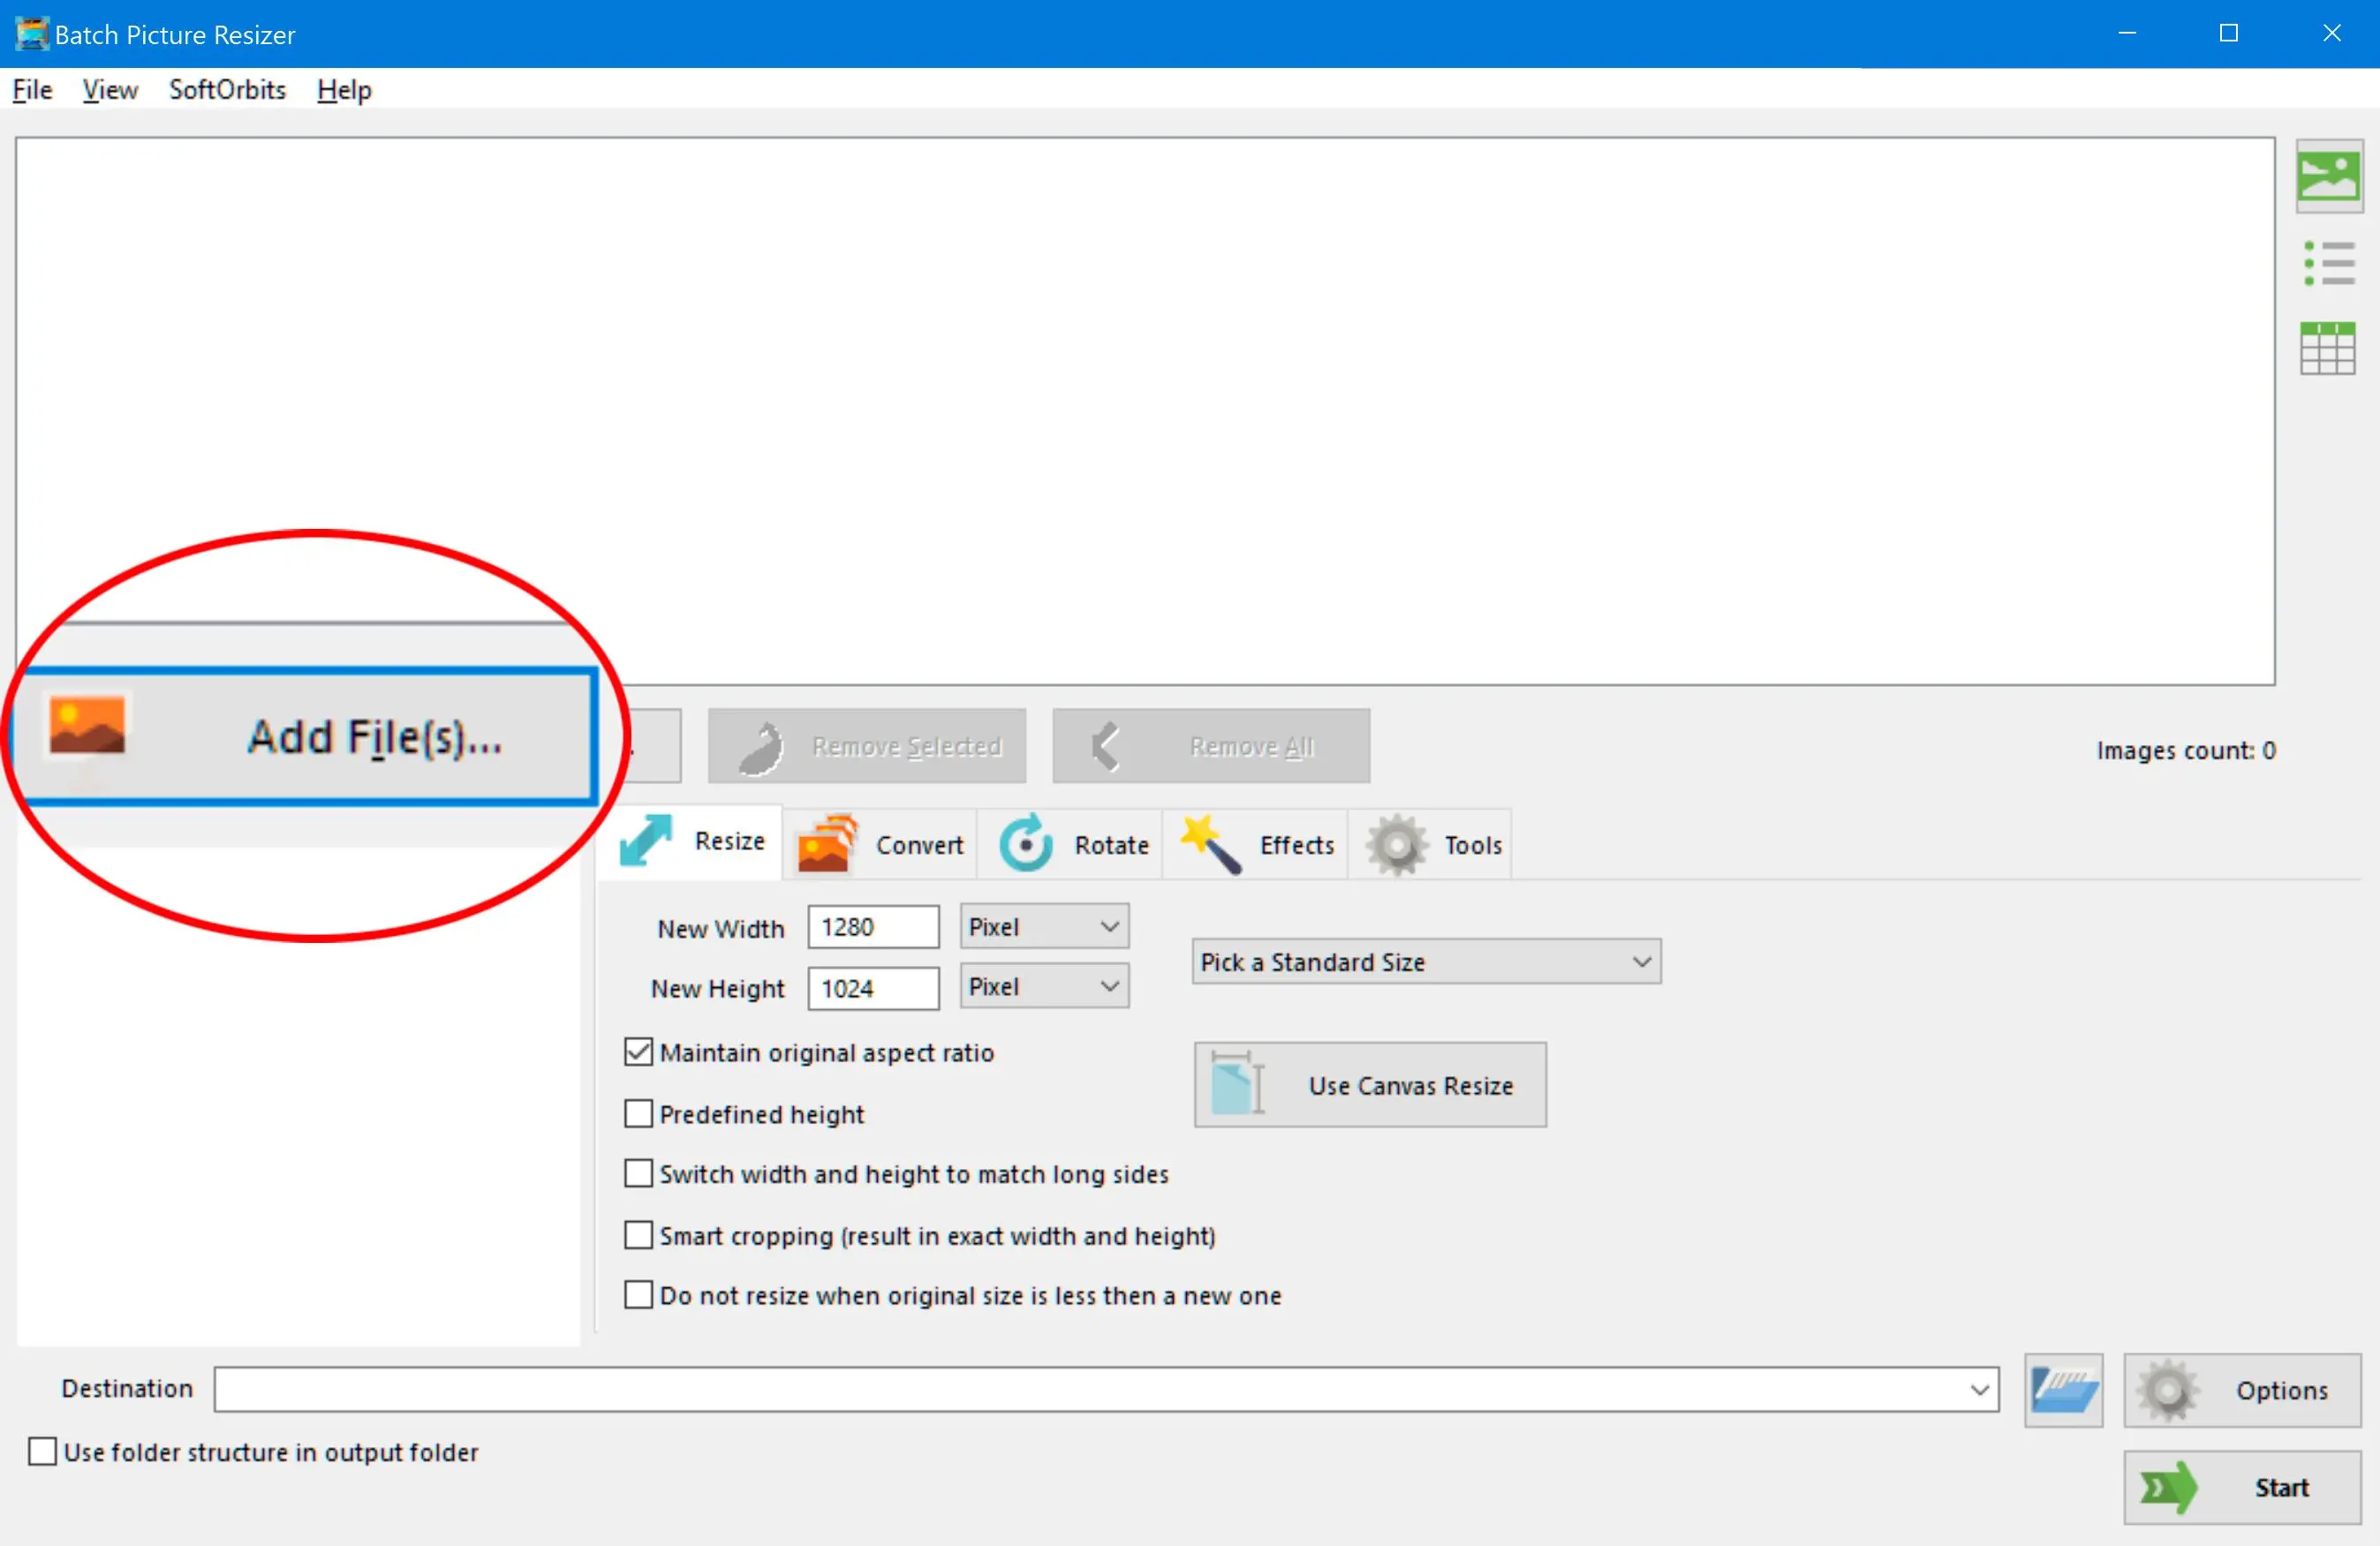Toggle Maintain original aspect ratio checkbox
The width and height of the screenshot is (2380, 1546).
click(x=640, y=1052)
